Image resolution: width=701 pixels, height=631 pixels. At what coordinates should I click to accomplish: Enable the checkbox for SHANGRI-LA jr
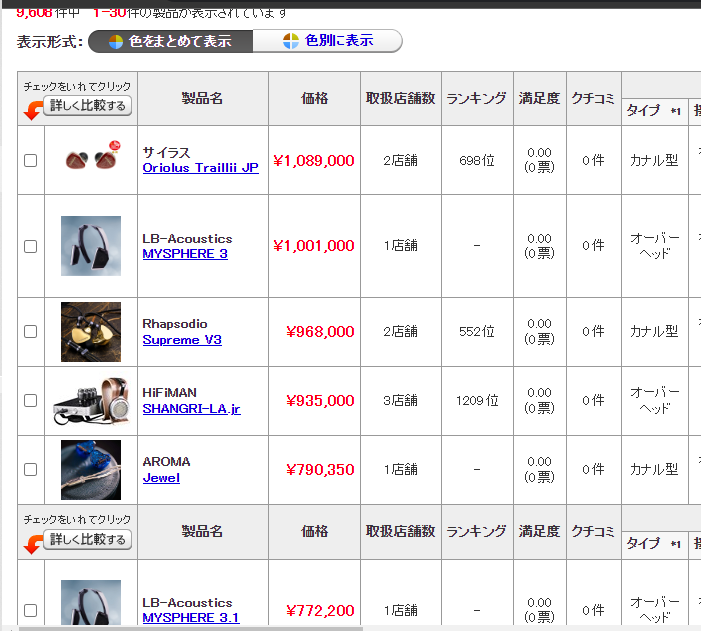pyautogui.click(x=30, y=401)
